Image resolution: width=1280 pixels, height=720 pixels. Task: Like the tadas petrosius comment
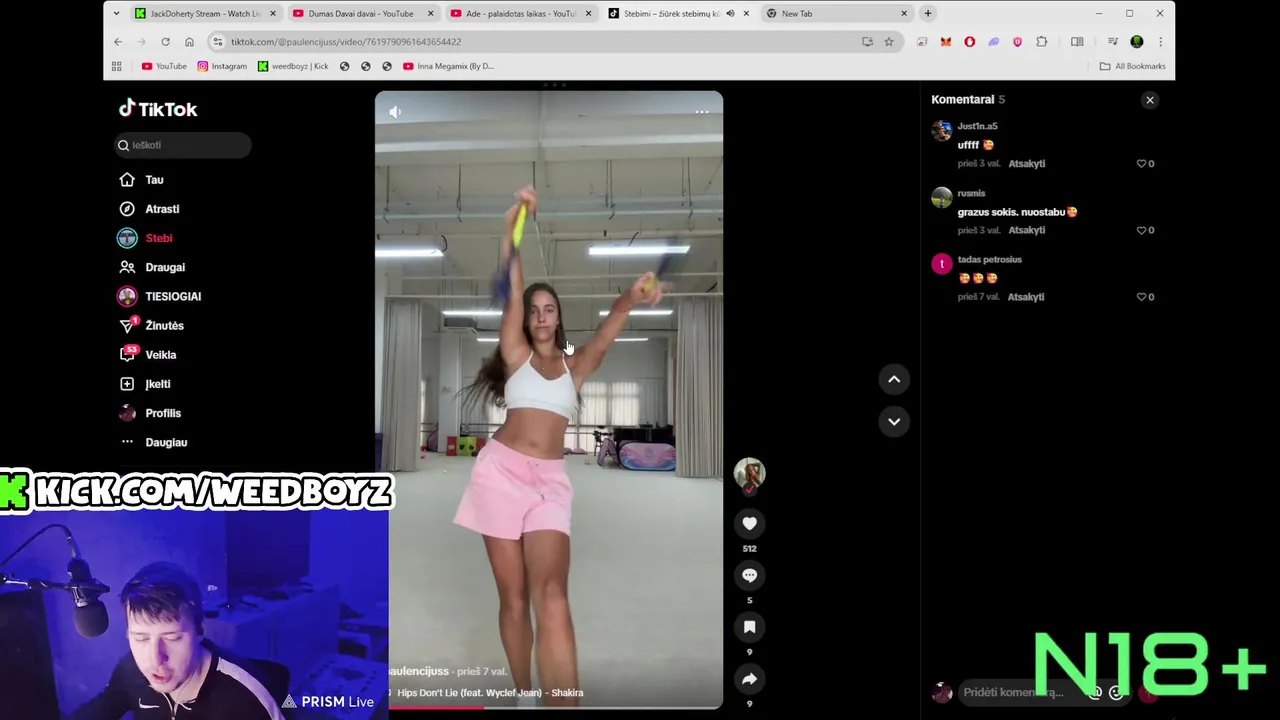tap(1141, 297)
